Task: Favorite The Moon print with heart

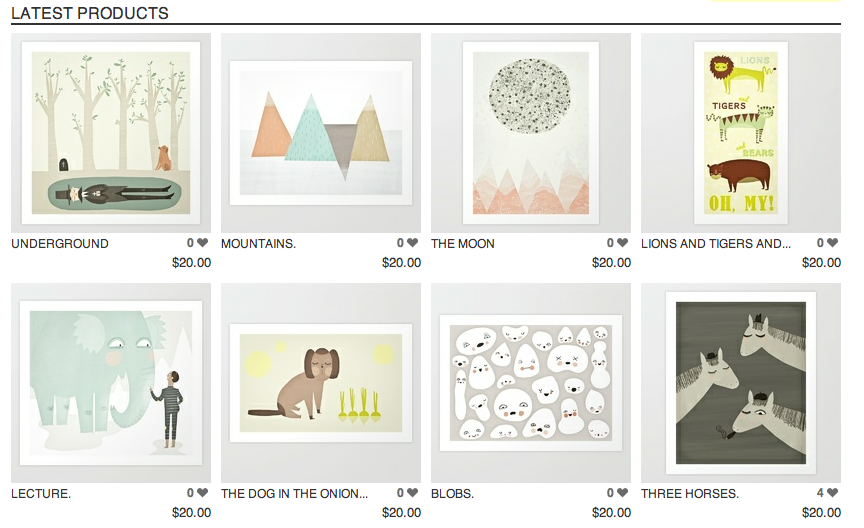Action: 622,243
